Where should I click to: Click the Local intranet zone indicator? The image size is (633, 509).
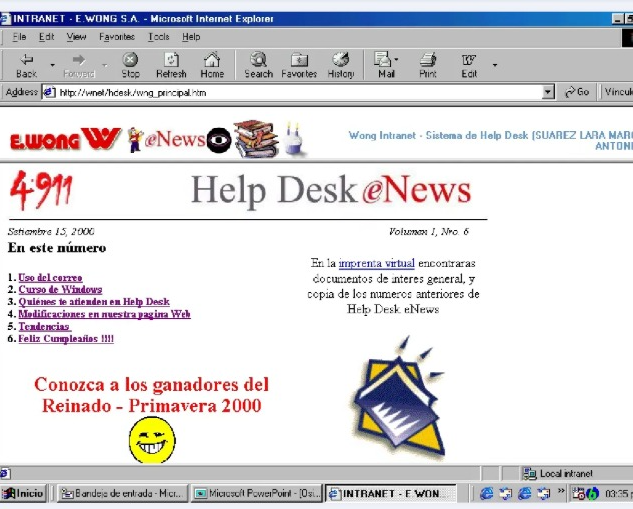tap(559, 473)
